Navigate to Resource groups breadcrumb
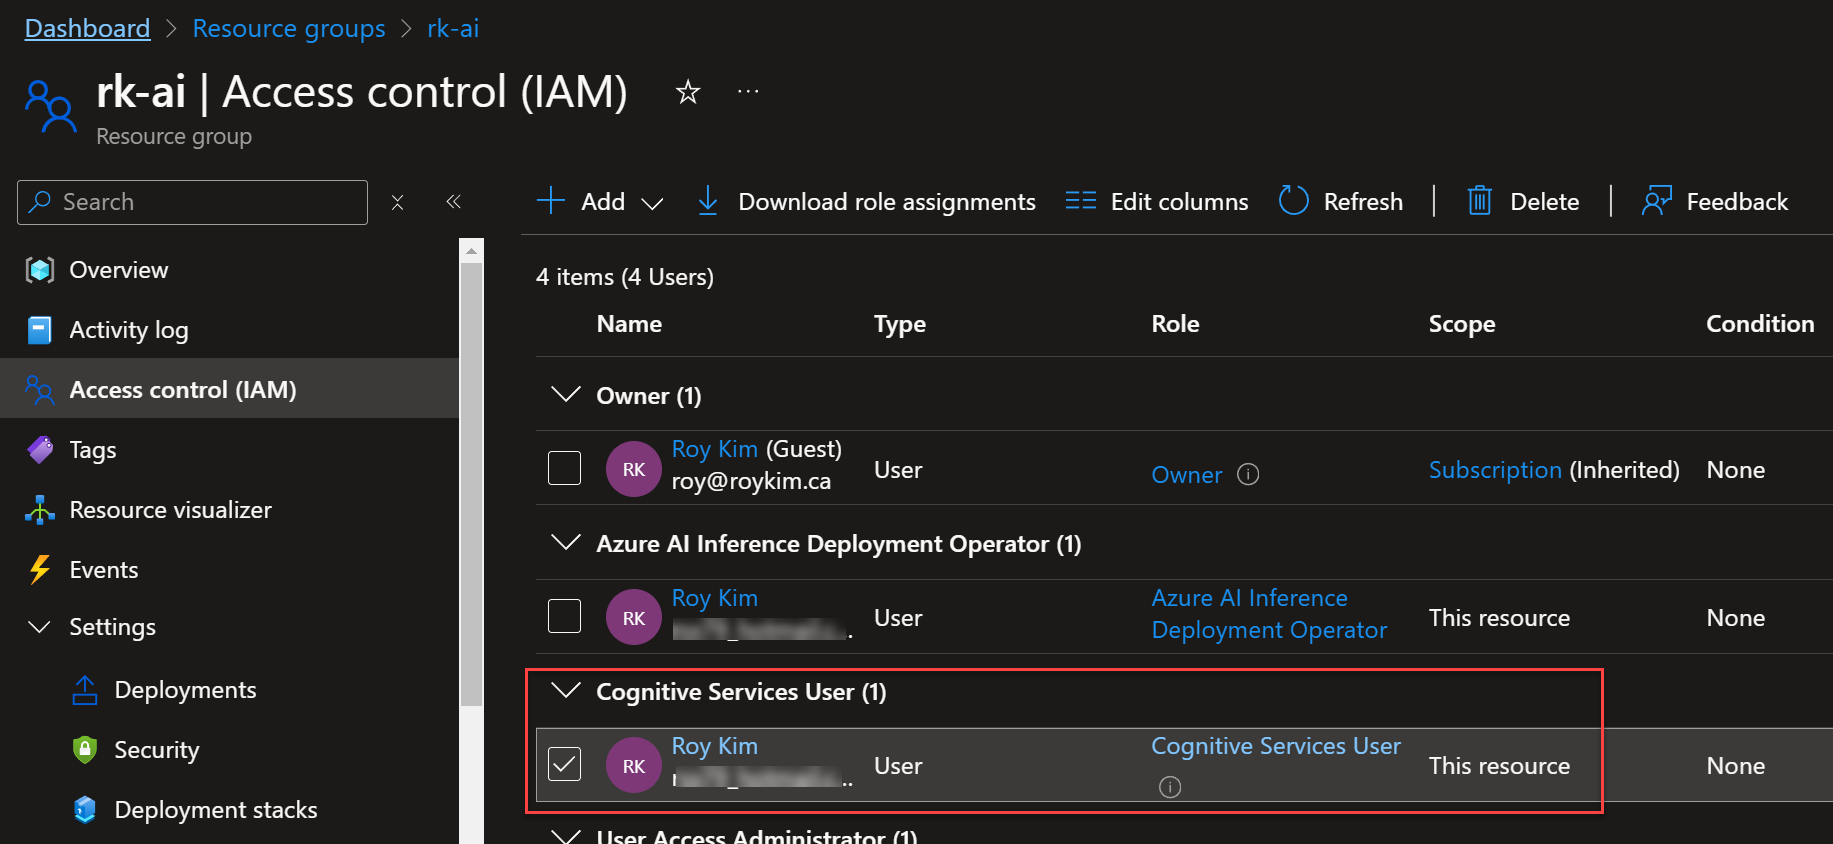This screenshot has height=844, width=1833. pos(288,29)
